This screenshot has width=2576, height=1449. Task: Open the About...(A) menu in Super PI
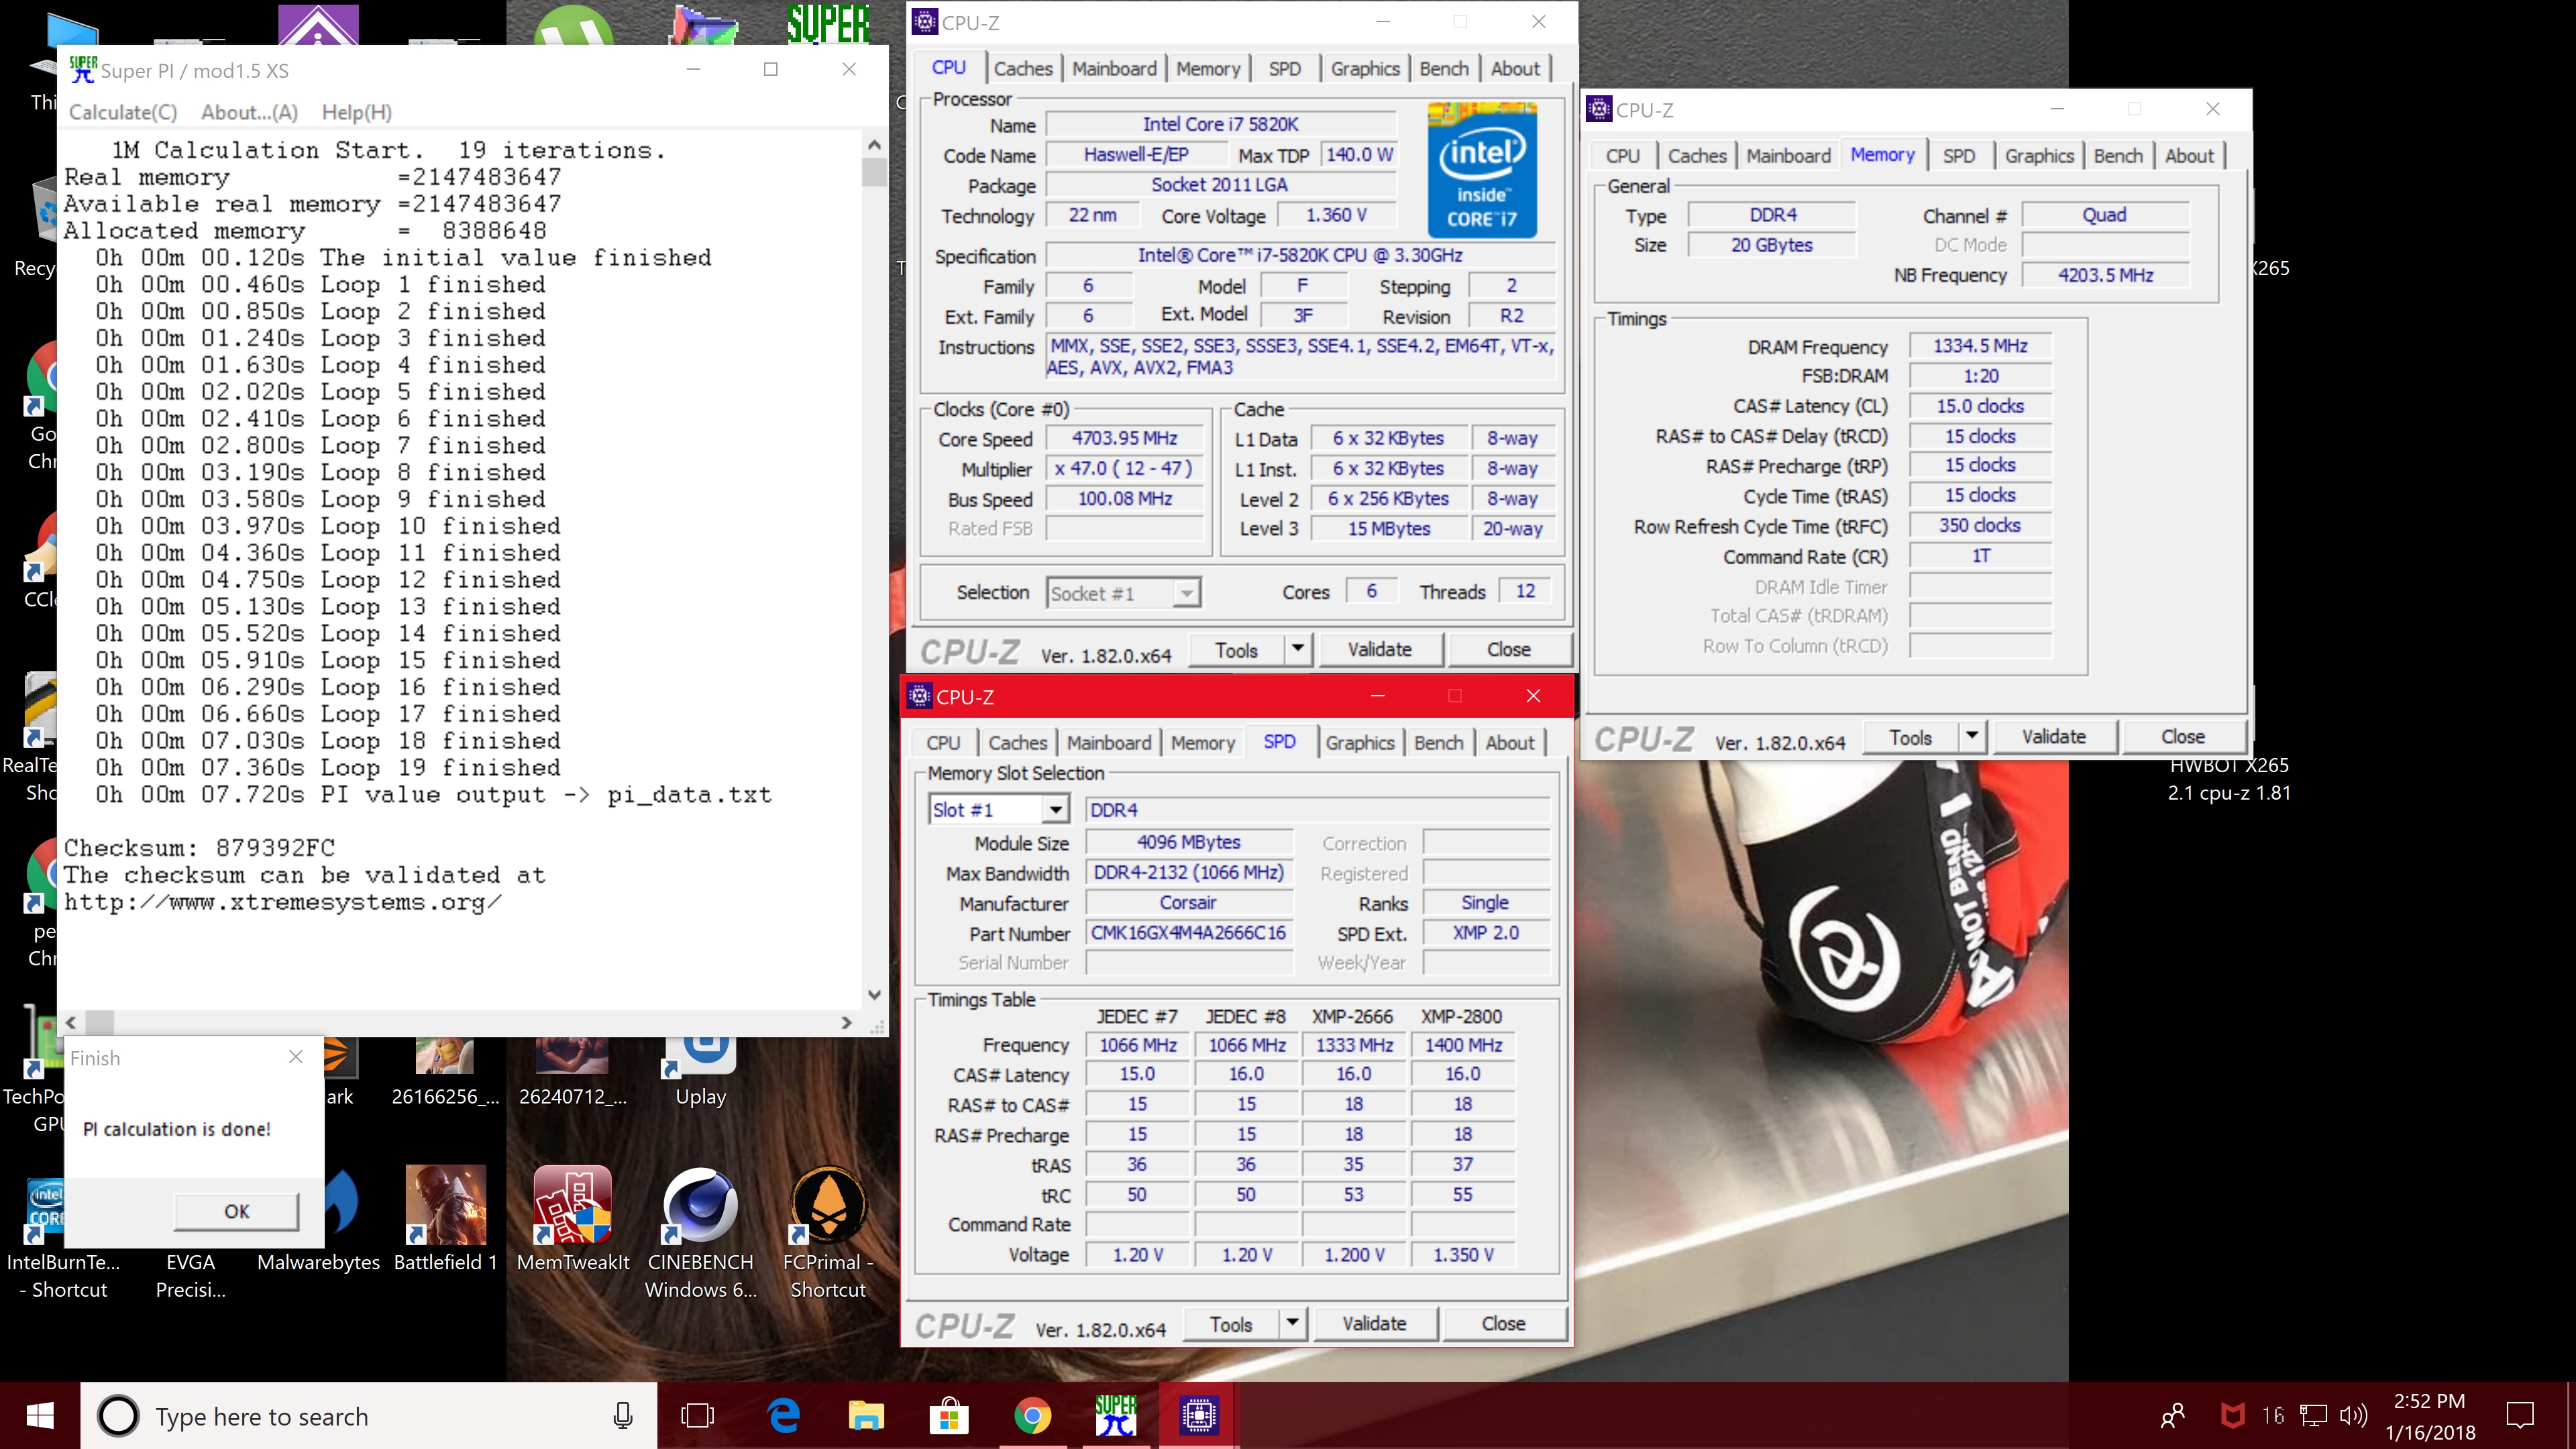[x=249, y=112]
